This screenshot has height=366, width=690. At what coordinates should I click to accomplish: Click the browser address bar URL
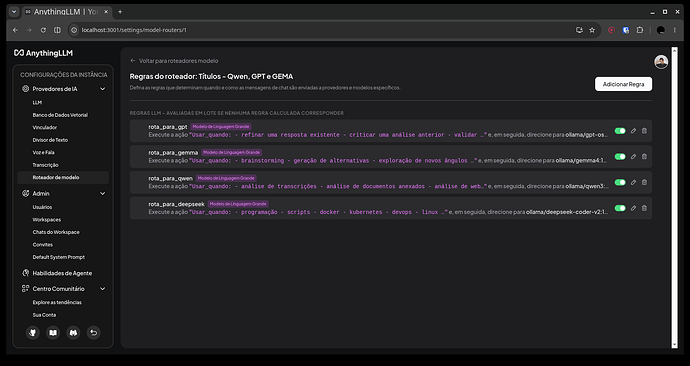pos(134,30)
